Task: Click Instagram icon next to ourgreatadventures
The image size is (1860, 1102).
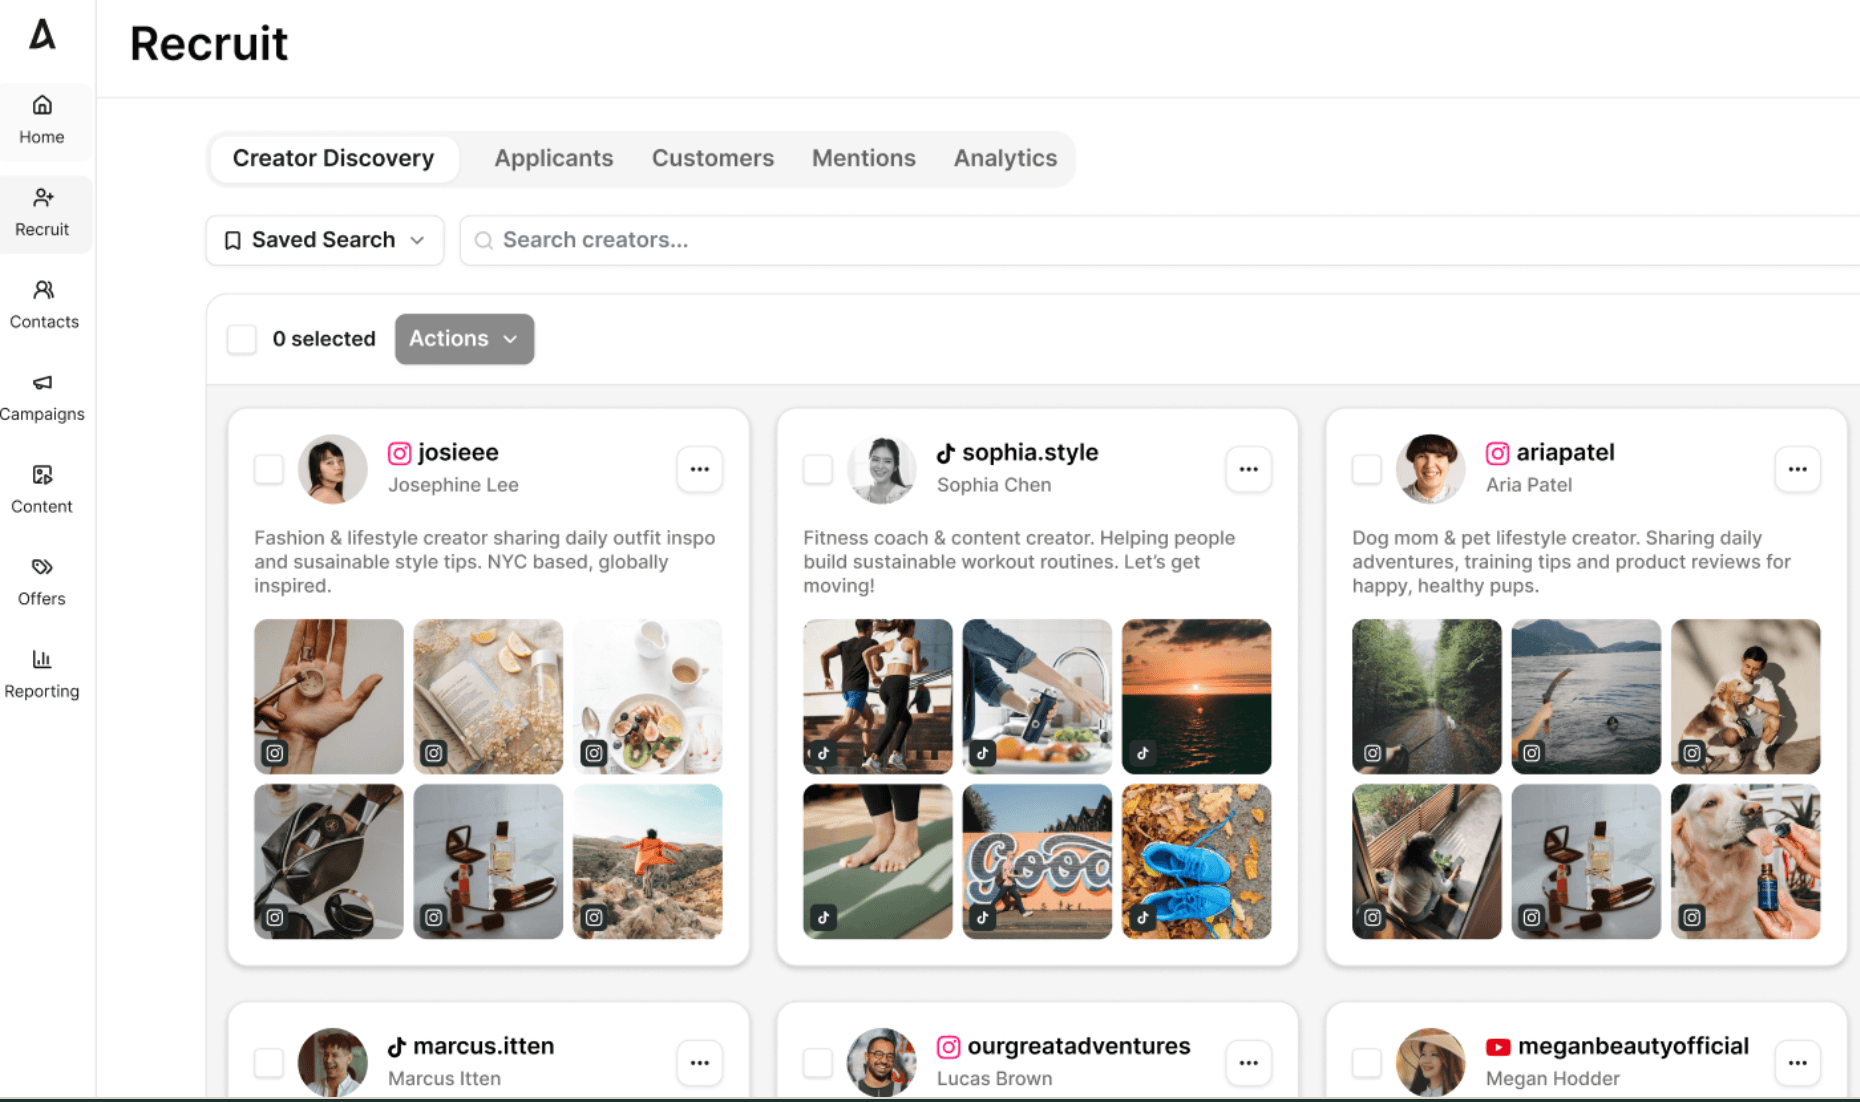Action: coord(948,1047)
